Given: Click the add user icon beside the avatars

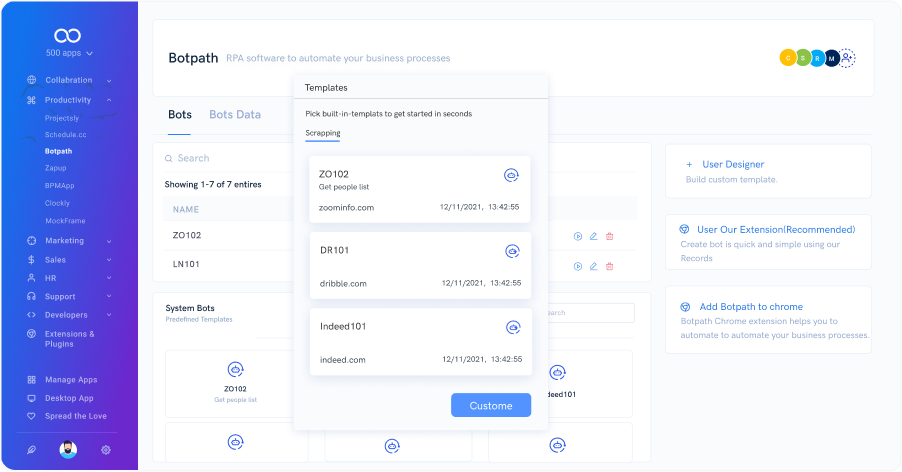Looking at the screenshot, I should click(847, 58).
